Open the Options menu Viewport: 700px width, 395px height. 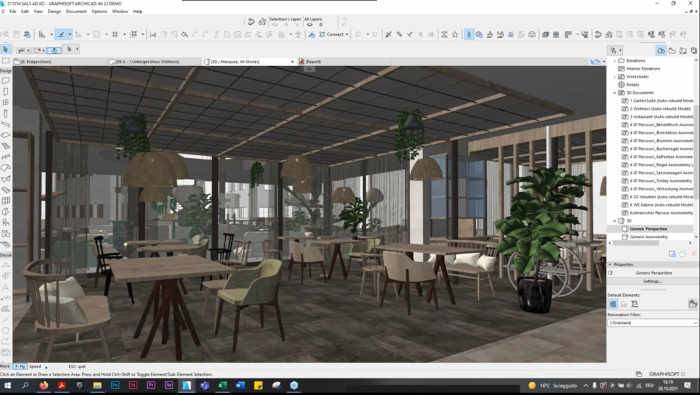[x=100, y=11]
